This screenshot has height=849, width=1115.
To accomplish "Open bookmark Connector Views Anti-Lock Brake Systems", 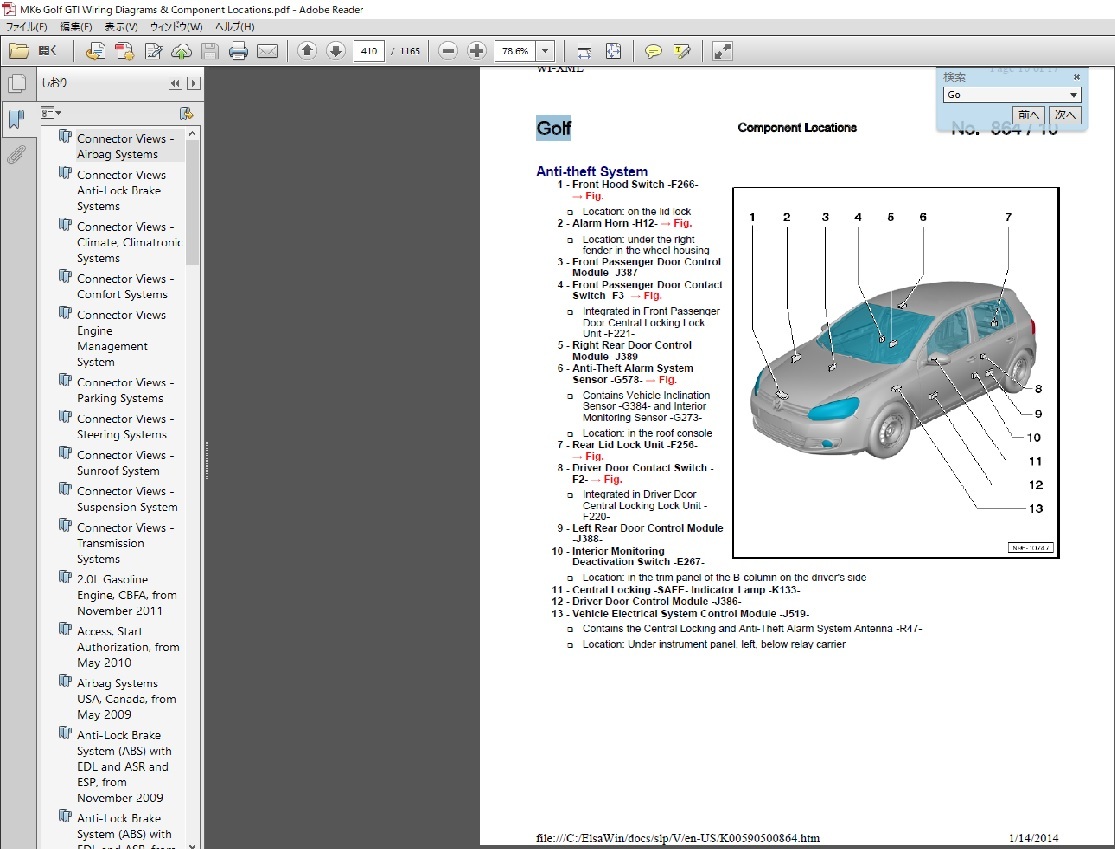I will 122,191.
